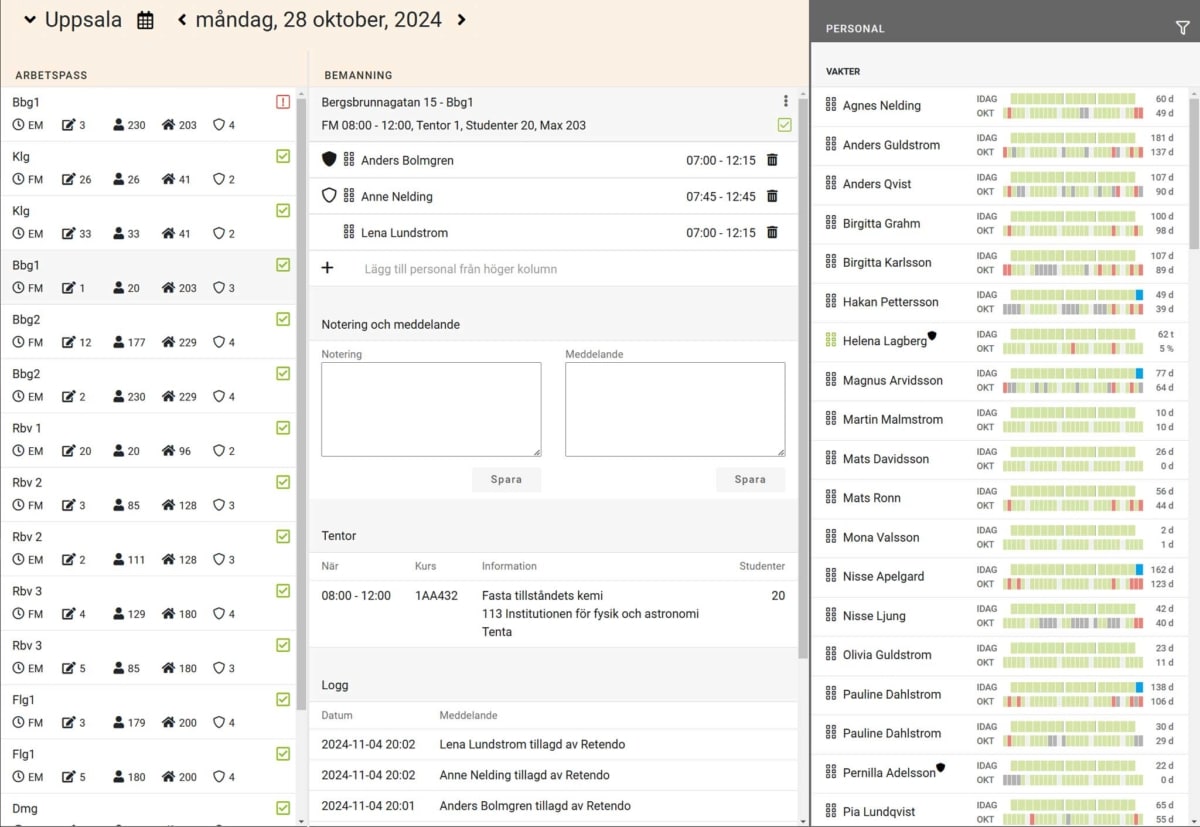Click the red warning box on Bbg1 EM
The width and height of the screenshot is (1200, 827).
[283, 102]
